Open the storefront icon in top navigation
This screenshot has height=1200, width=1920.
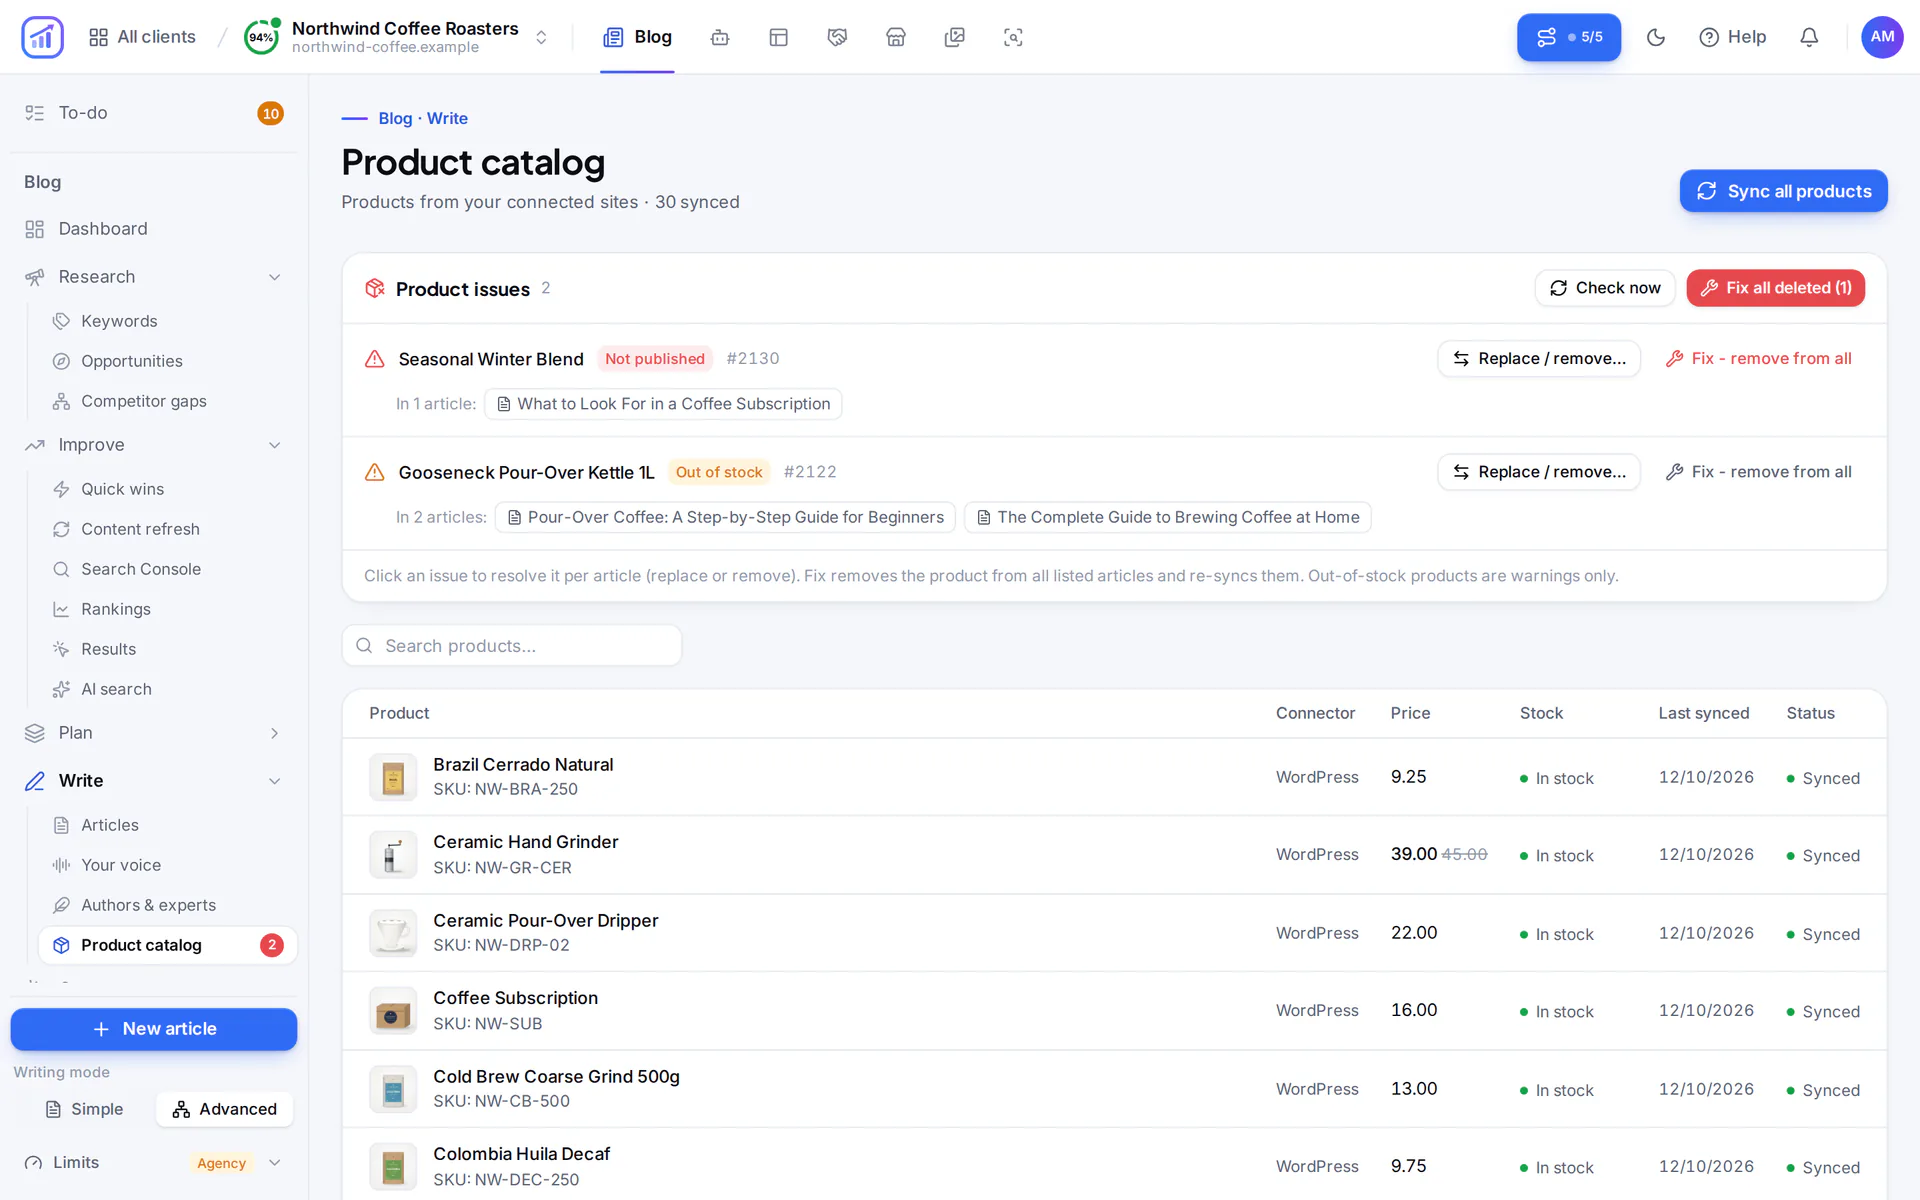(x=896, y=37)
